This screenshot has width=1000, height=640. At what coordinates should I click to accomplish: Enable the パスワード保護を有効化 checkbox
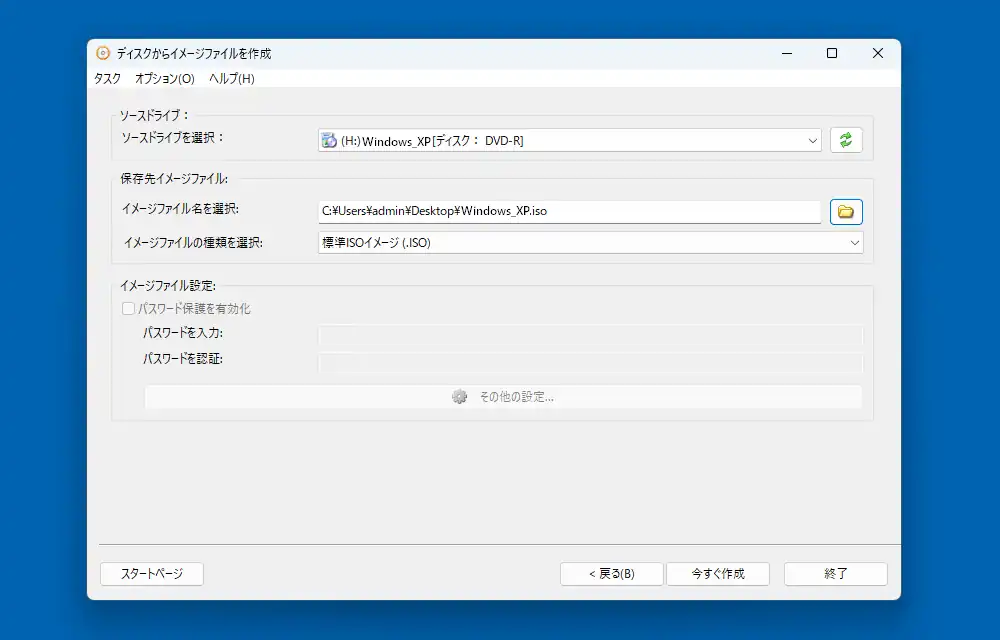[128, 309]
